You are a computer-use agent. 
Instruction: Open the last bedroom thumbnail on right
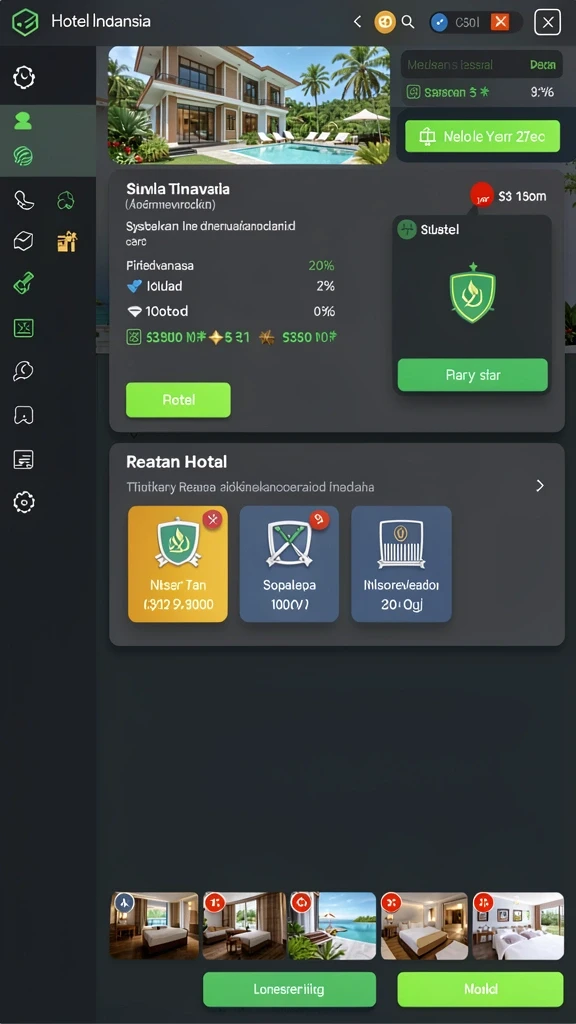[x=518, y=926]
